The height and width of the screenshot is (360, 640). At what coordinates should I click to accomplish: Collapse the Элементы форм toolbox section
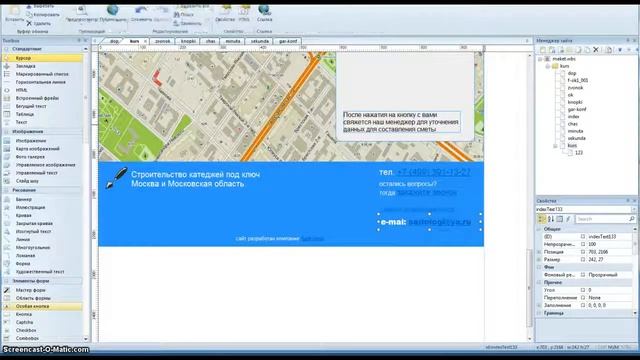(x=6, y=281)
